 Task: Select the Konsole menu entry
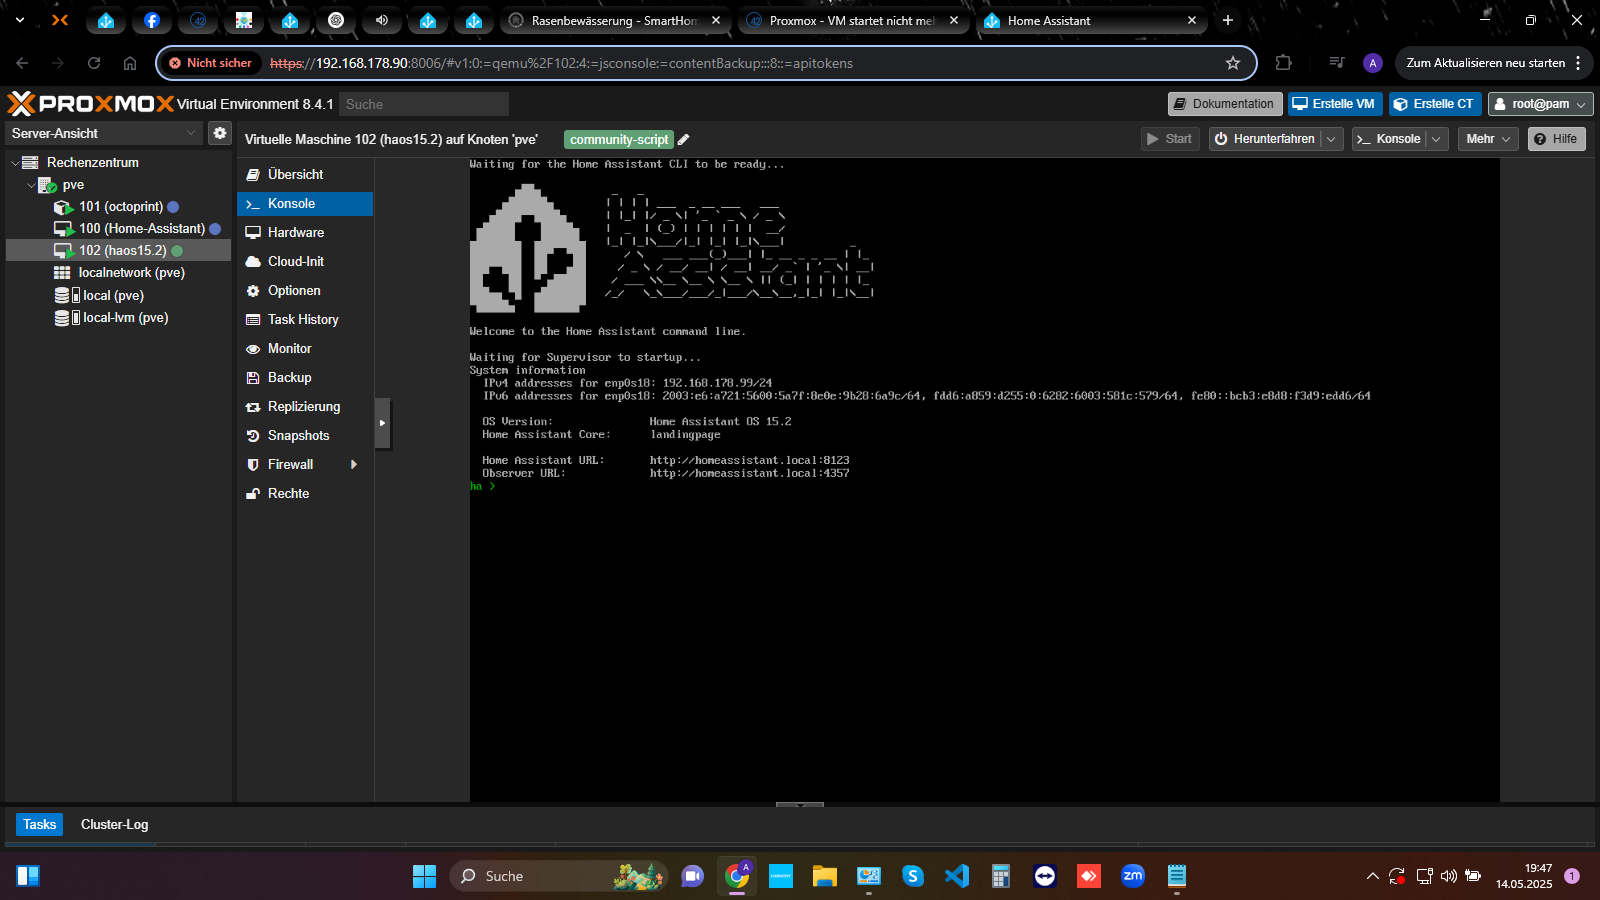pos(305,203)
